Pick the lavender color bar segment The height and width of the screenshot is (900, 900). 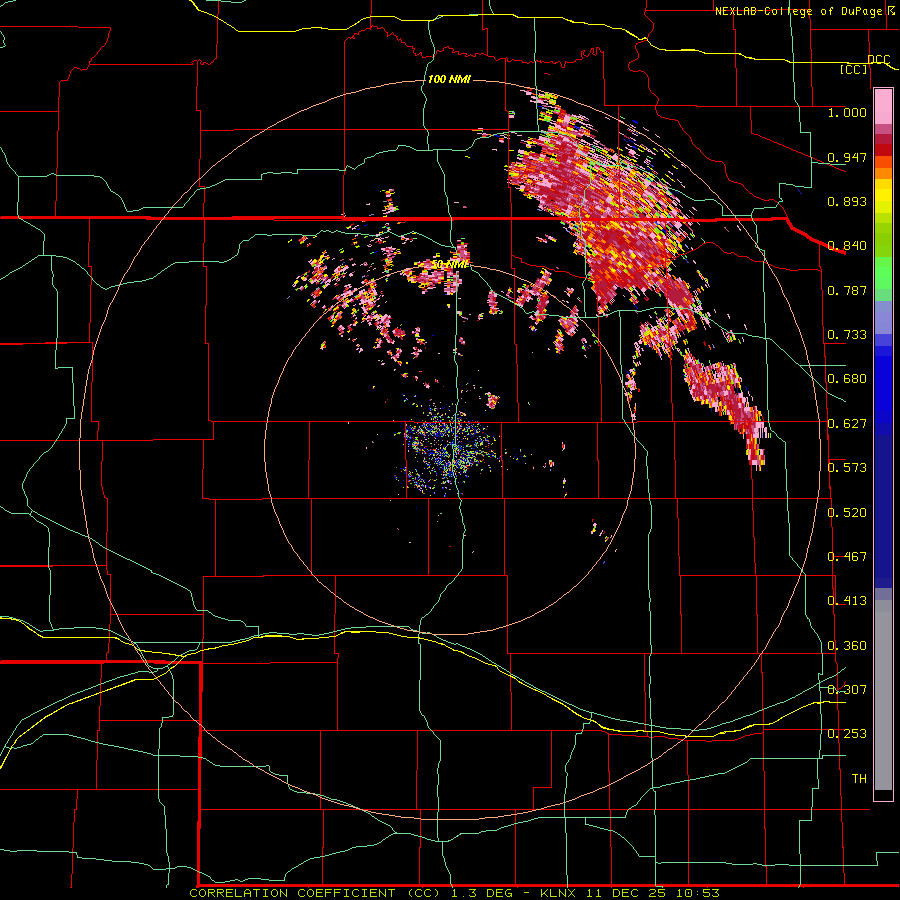pyautogui.click(x=883, y=317)
